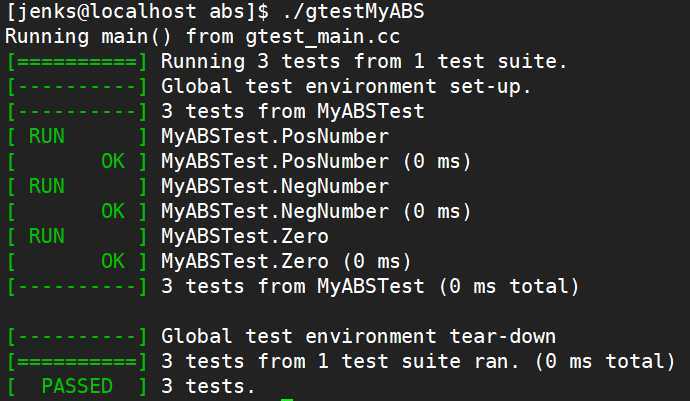
Task: Click the OK label beside MyABSTest.NegNumber
Action: coord(113,212)
